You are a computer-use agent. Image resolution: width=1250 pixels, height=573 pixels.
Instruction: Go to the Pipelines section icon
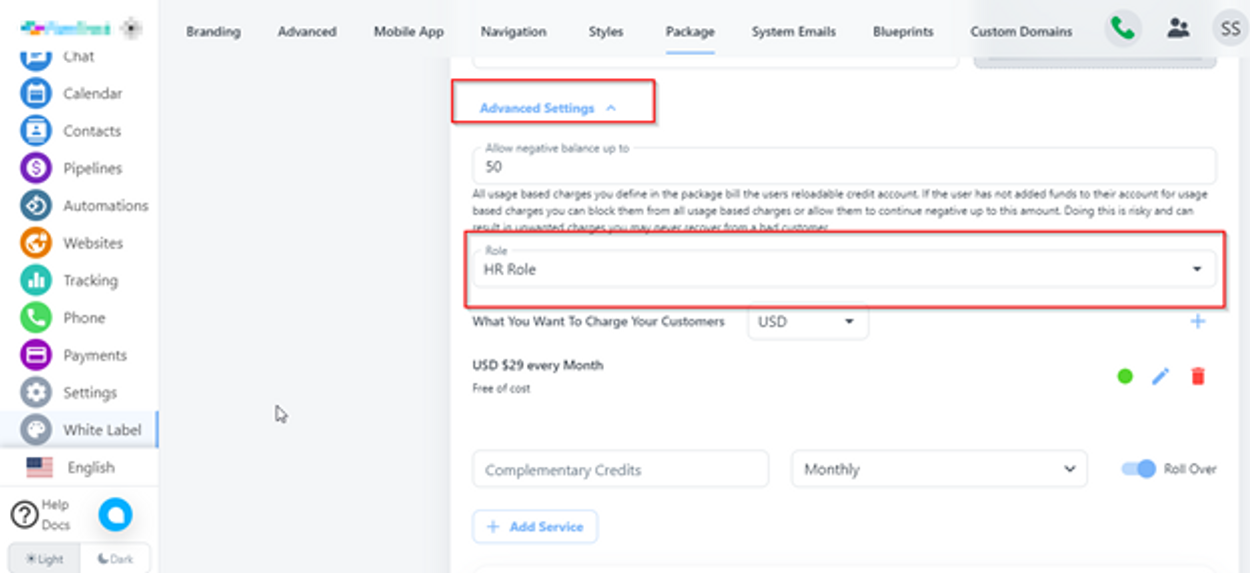[36, 168]
